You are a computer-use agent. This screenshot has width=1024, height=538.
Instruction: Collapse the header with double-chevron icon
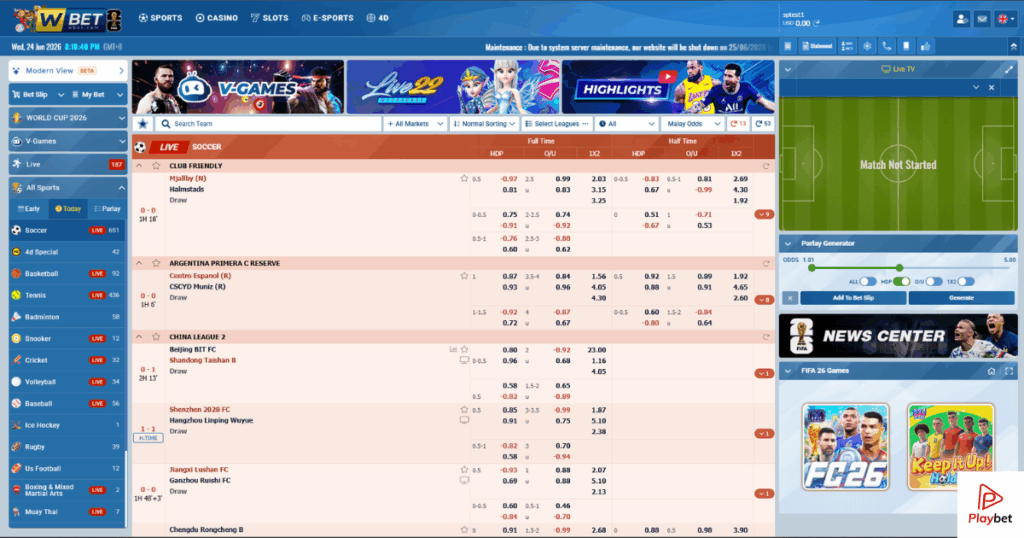coord(1014,46)
